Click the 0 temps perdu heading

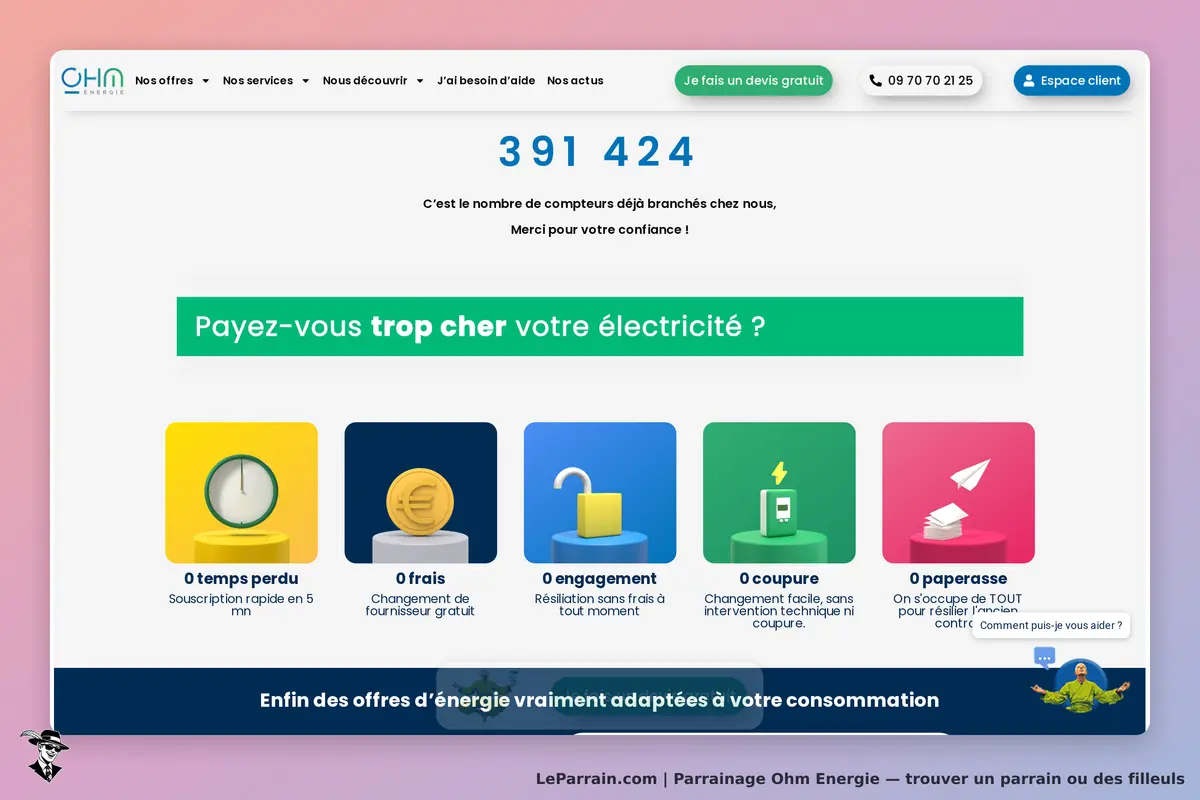tap(241, 579)
